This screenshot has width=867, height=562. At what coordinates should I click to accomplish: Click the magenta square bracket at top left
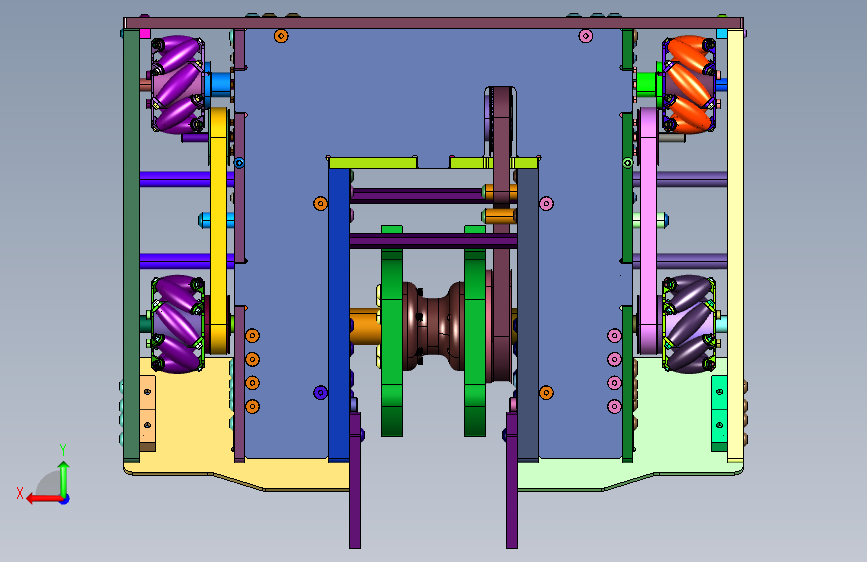145,34
